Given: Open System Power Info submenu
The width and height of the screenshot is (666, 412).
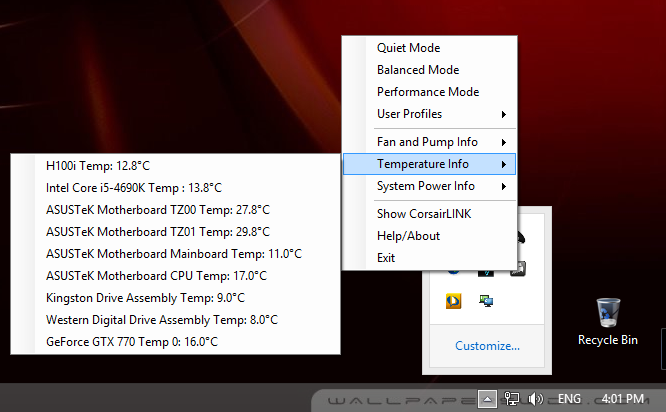Looking at the screenshot, I should pyautogui.click(x=429, y=186).
